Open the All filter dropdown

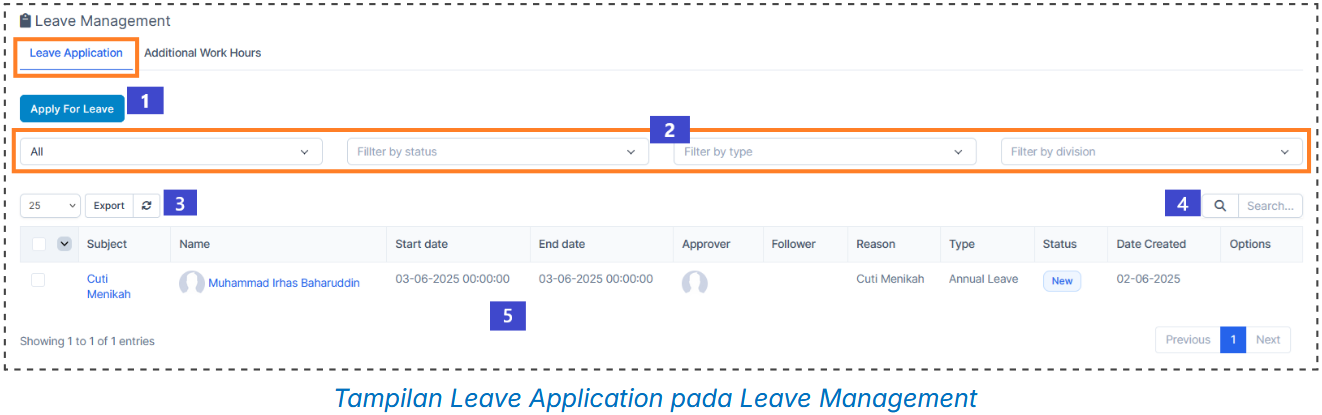point(171,152)
